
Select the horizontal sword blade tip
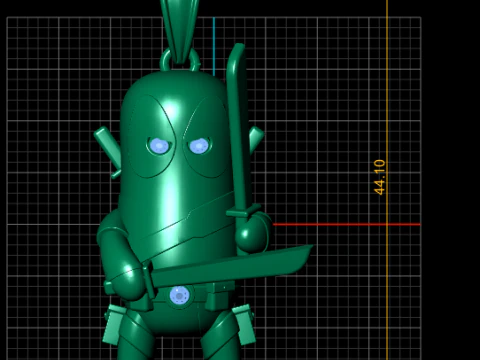point(302,257)
